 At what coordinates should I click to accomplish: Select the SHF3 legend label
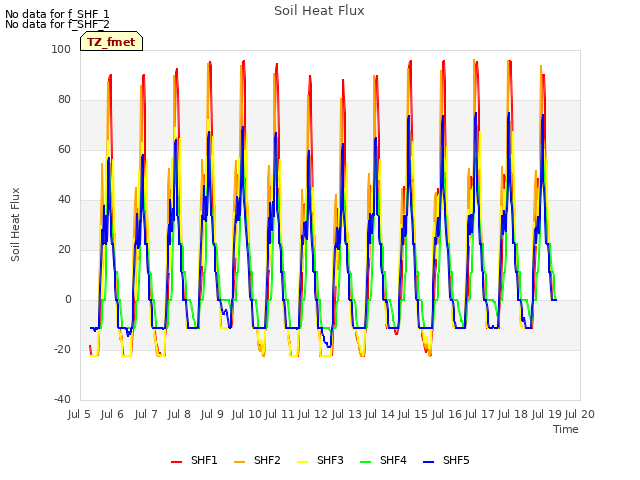[330, 460]
